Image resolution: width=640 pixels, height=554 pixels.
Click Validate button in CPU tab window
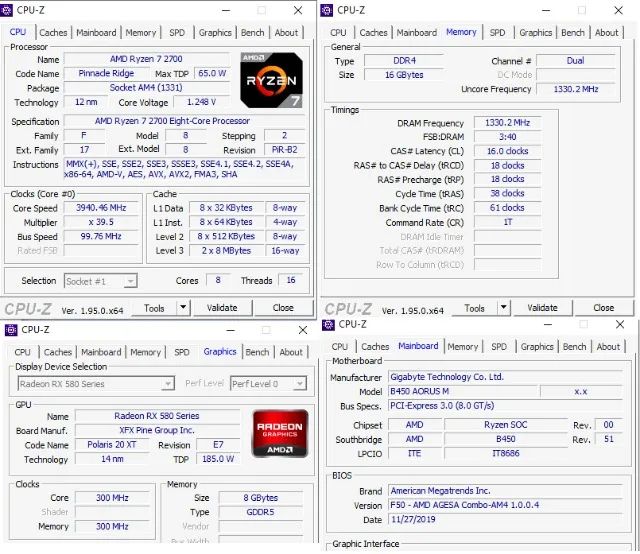[x=222, y=308]
